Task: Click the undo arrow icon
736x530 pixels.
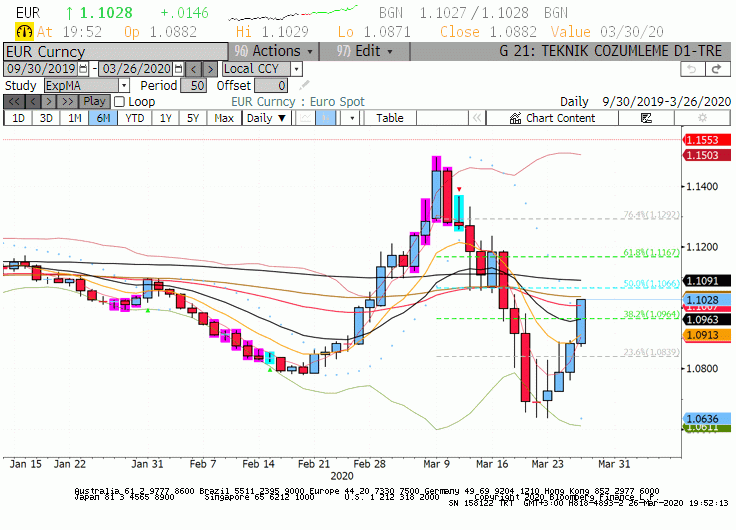Action: click(x=692, y=69)
